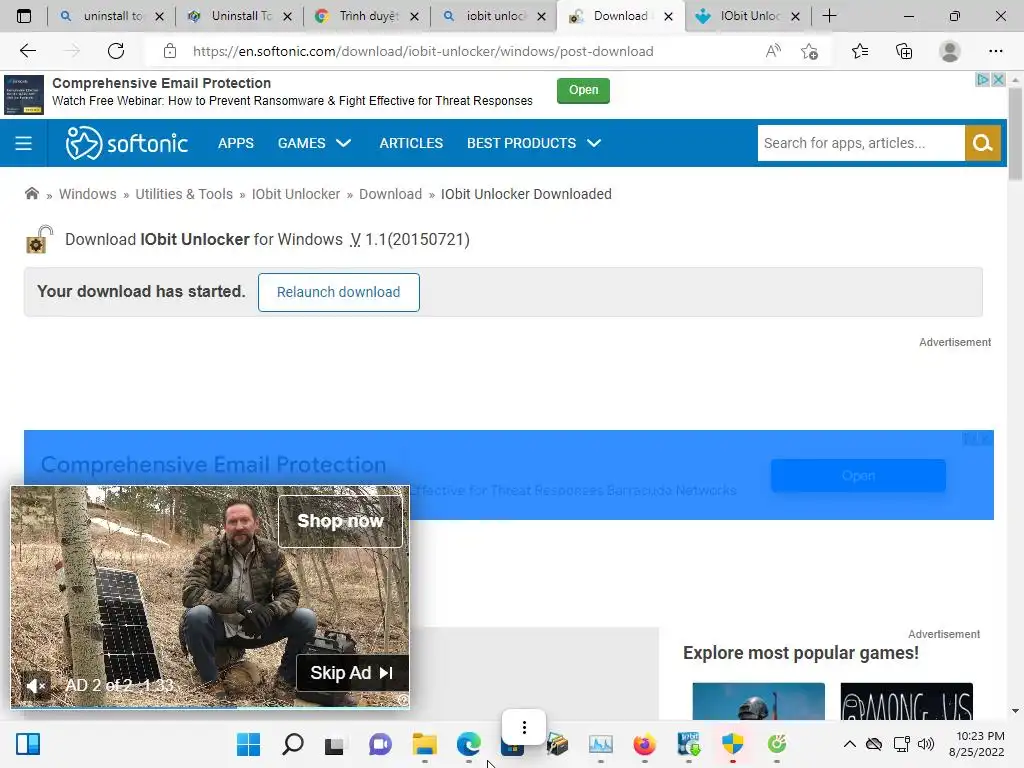Click green Open button in top ad
The height and width of the screenshot is (768, 1024).
583,90
